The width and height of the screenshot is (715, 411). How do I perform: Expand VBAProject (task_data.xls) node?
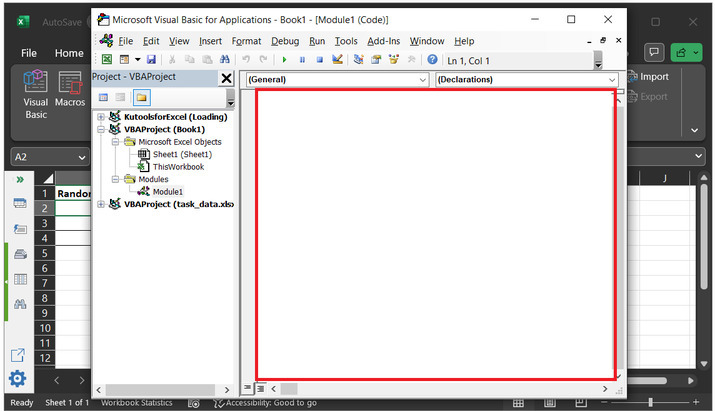coord(101,204)
